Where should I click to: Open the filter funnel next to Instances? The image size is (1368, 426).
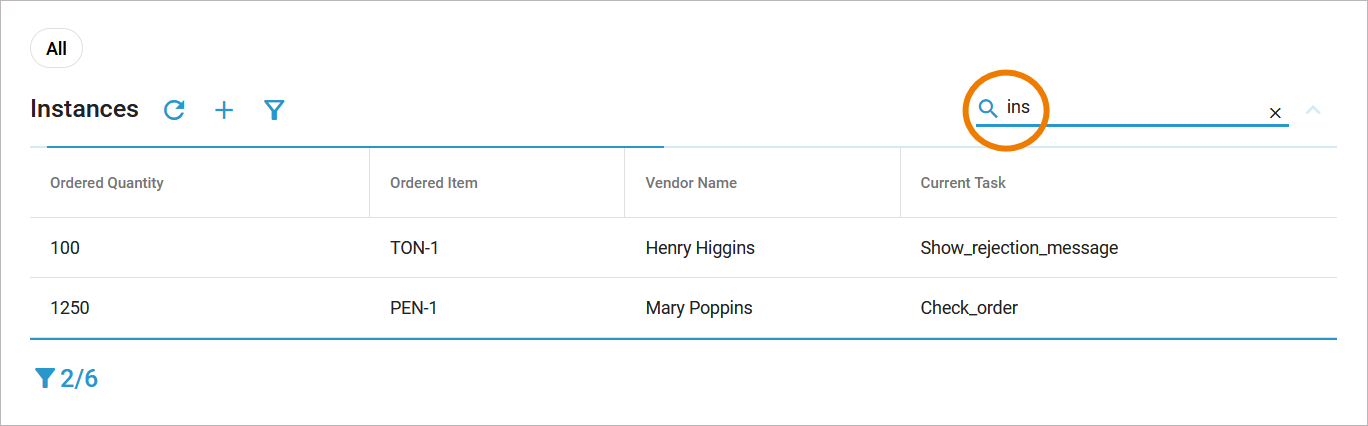click(275, 110)
